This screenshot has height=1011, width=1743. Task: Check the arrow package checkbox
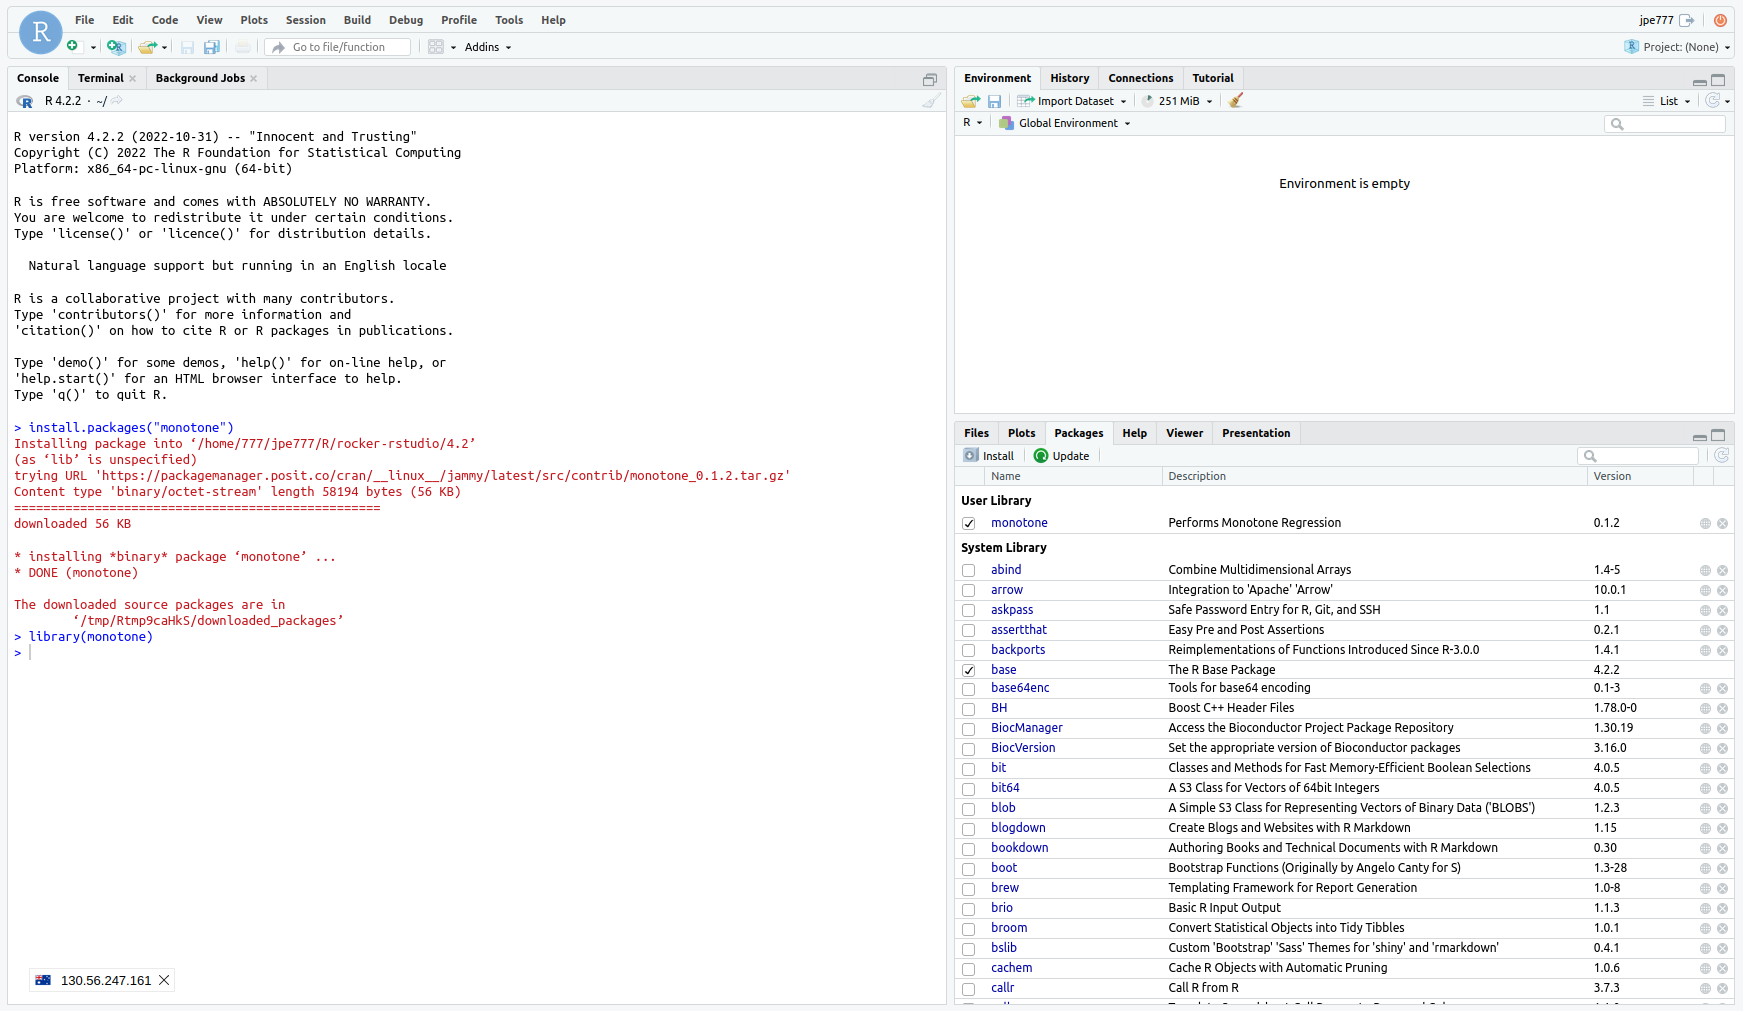[968, 590]
